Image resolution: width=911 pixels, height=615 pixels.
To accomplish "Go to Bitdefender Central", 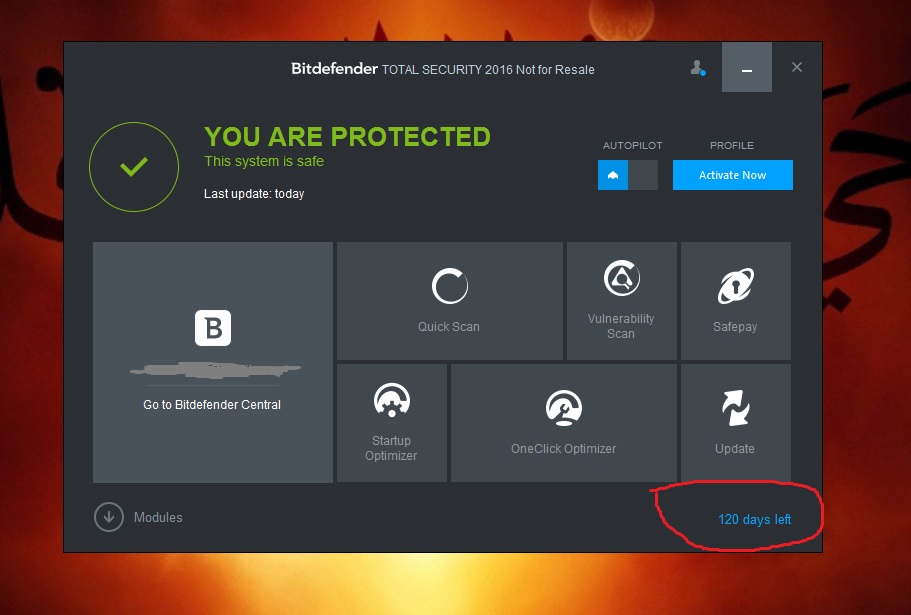I will [212, 405].
